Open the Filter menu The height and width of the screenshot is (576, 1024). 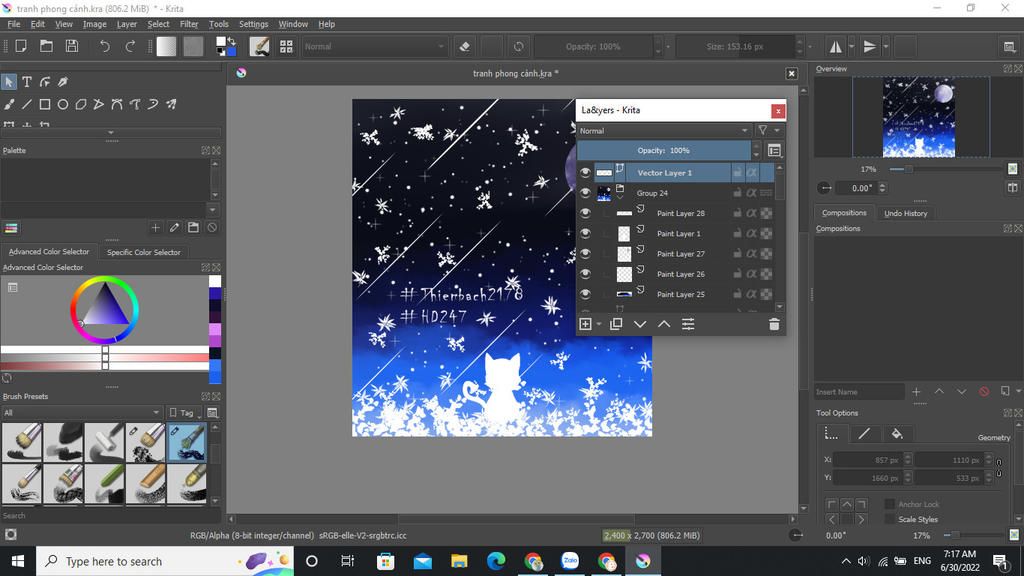click(189, 24)
